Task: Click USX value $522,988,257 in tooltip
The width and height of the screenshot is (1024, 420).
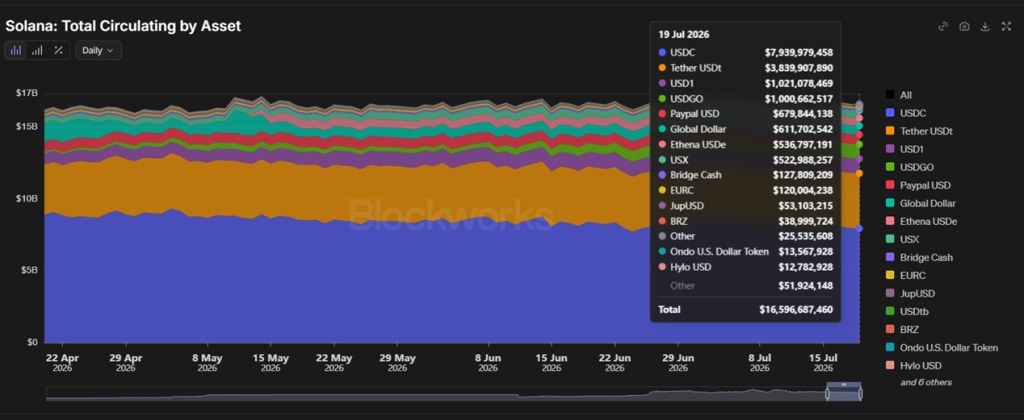Action: click(x=803, y=159)
